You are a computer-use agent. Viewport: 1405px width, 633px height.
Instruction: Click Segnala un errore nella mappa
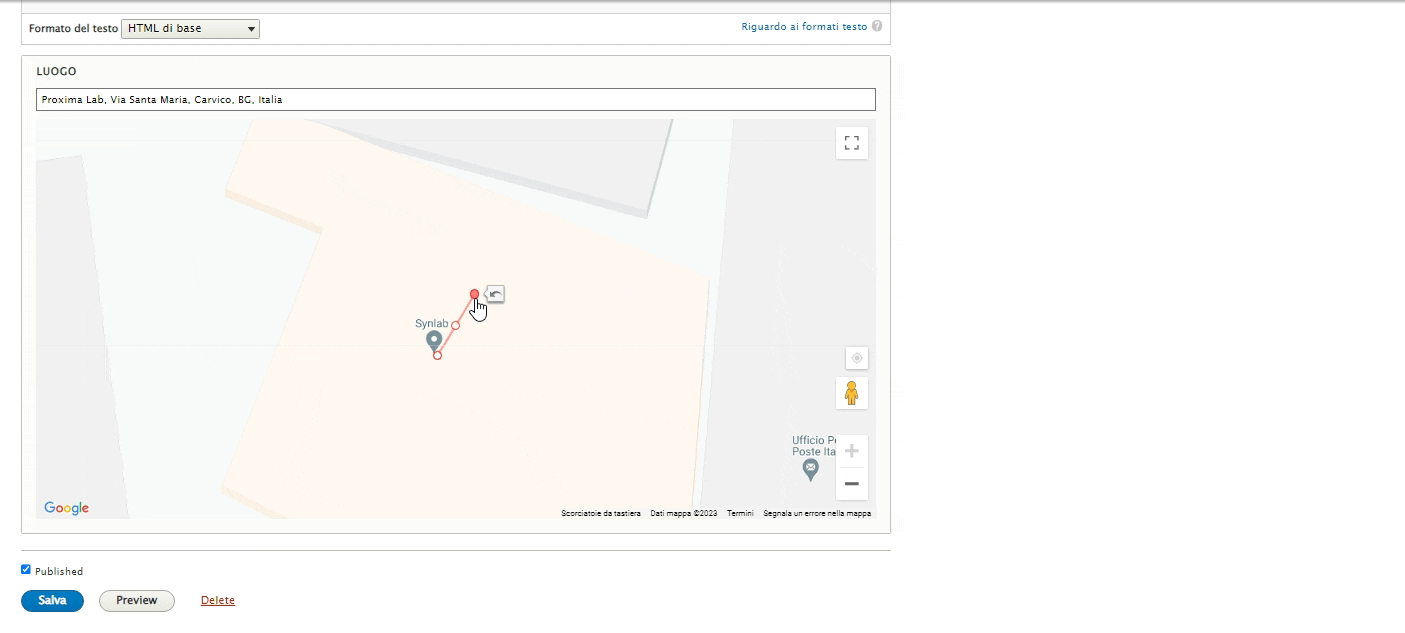point(816,514)
